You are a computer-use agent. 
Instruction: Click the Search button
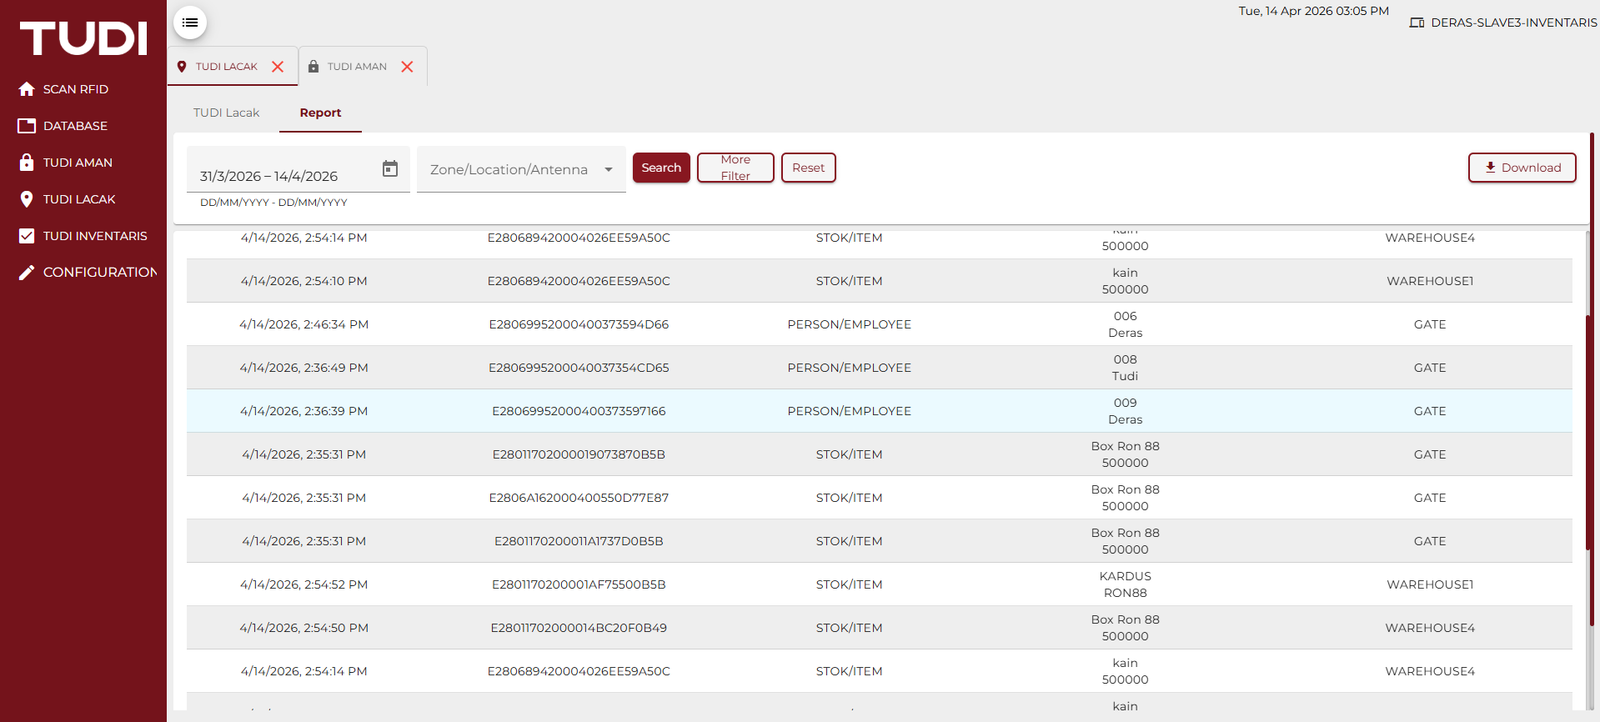[661, 168]
